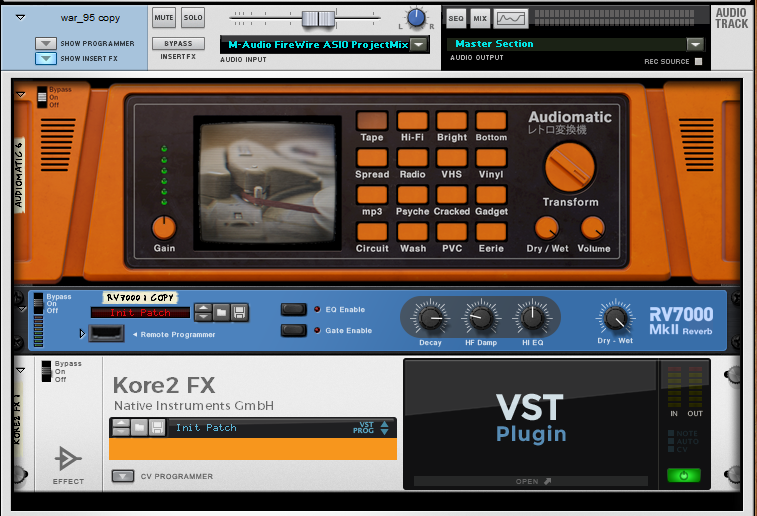Toggle the RV7000 EQ Enable button
757x516 pixels.
point(293,310)
